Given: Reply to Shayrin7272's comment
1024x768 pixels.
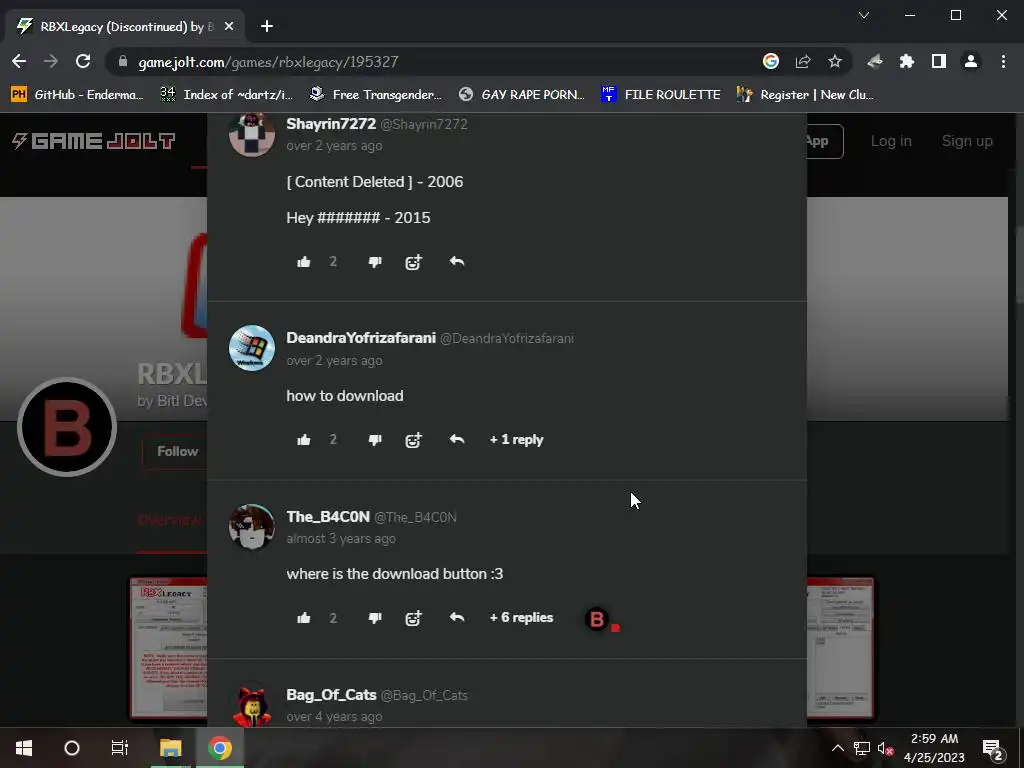Looking at the screenshot, I should [456, 261].
